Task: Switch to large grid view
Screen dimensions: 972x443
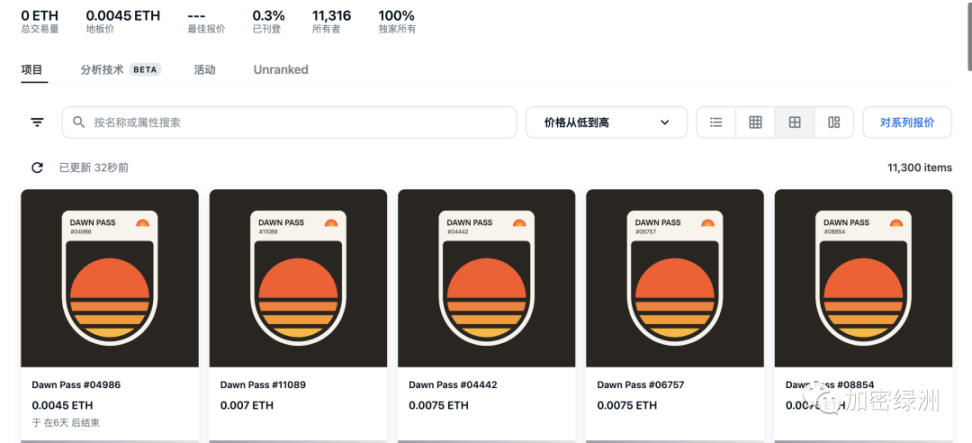Action: (x=794, y=122)
